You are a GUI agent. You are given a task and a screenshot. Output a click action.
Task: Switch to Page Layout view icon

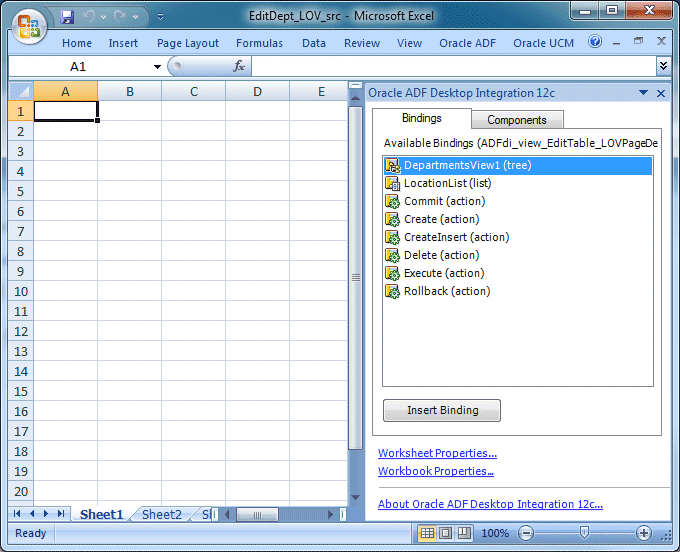[446, 533]
